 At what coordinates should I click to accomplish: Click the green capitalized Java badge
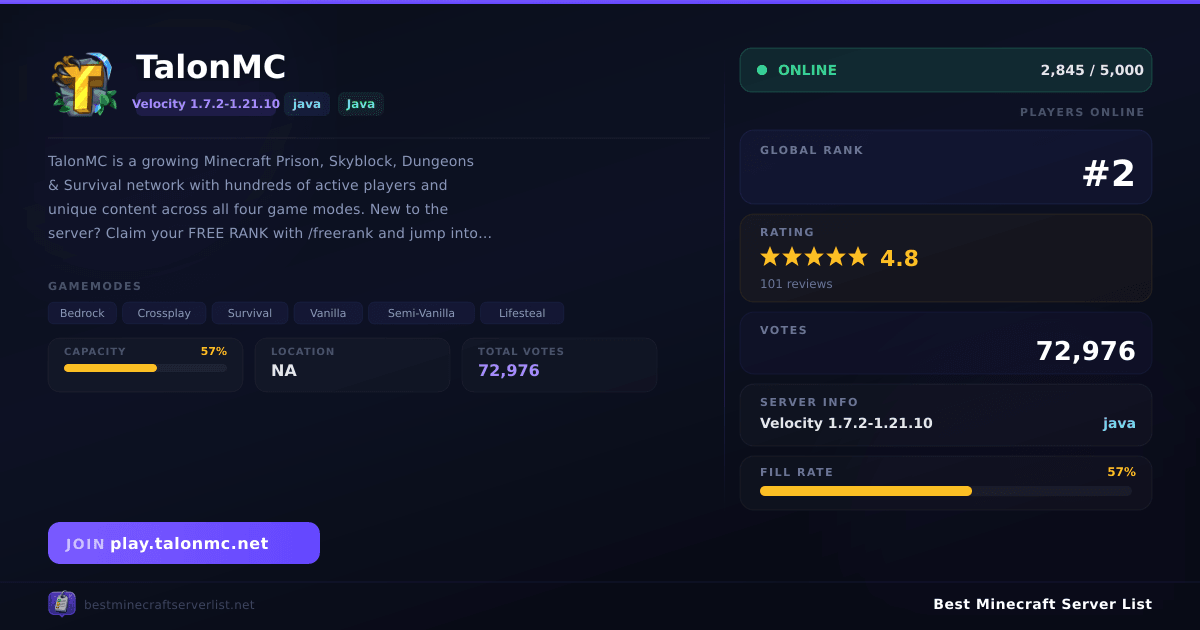coord(361,104)
